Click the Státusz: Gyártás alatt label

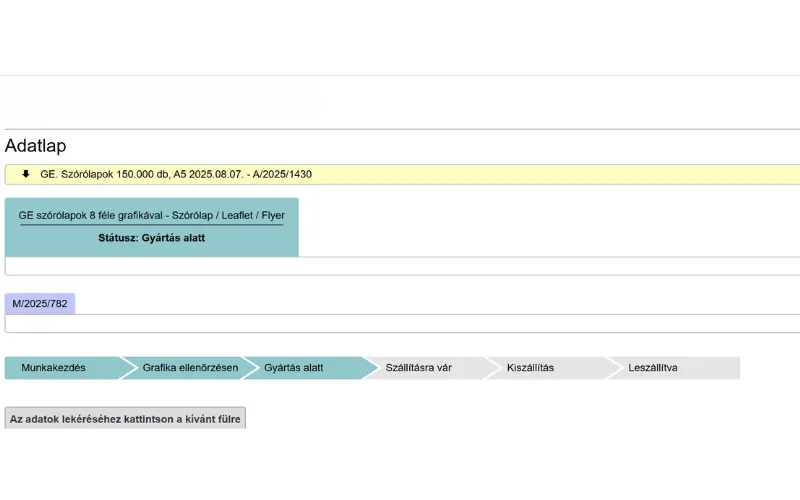(152, 238)
